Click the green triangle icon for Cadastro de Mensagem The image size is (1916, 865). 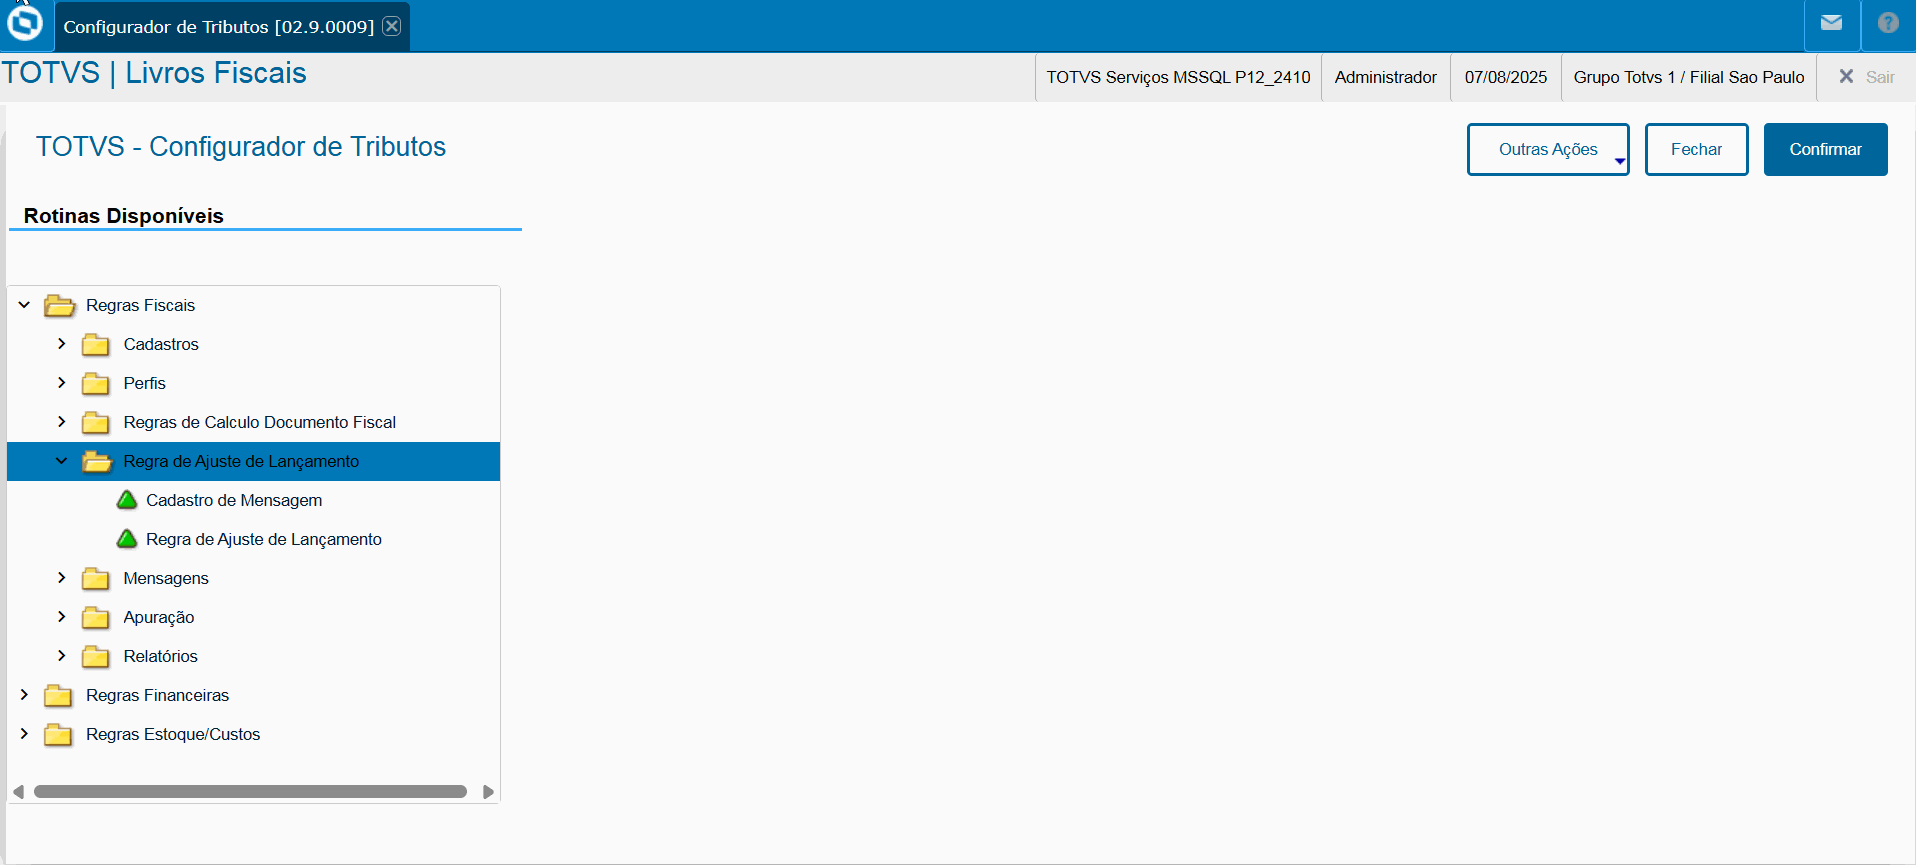(x=127, y=499)
